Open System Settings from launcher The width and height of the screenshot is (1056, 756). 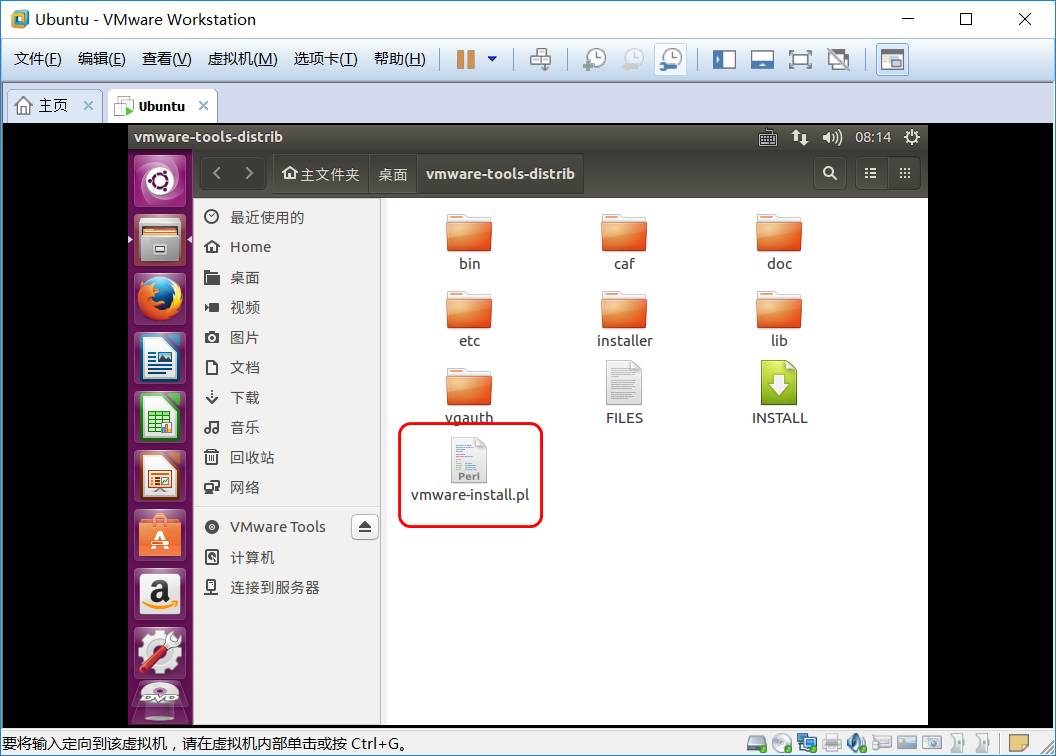160,653
